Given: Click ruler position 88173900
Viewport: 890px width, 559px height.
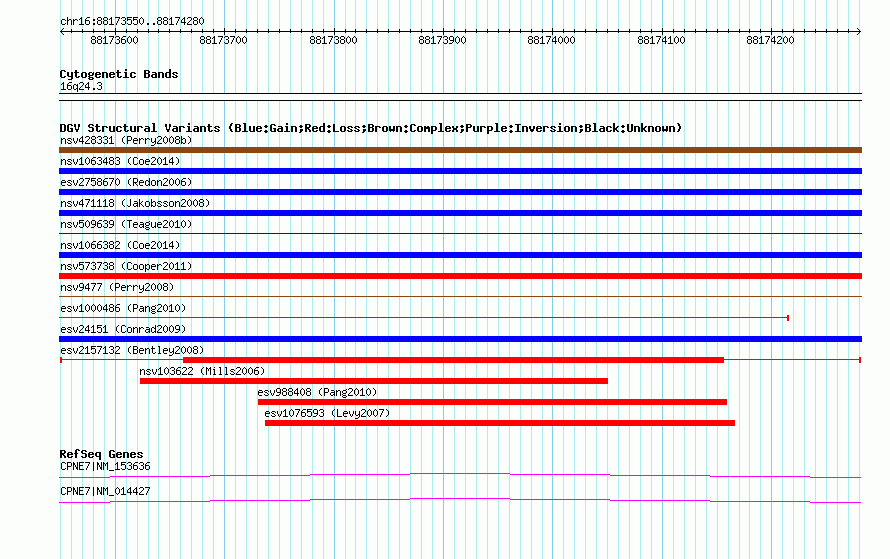Looking at the screenshot, I should (442, 40).
